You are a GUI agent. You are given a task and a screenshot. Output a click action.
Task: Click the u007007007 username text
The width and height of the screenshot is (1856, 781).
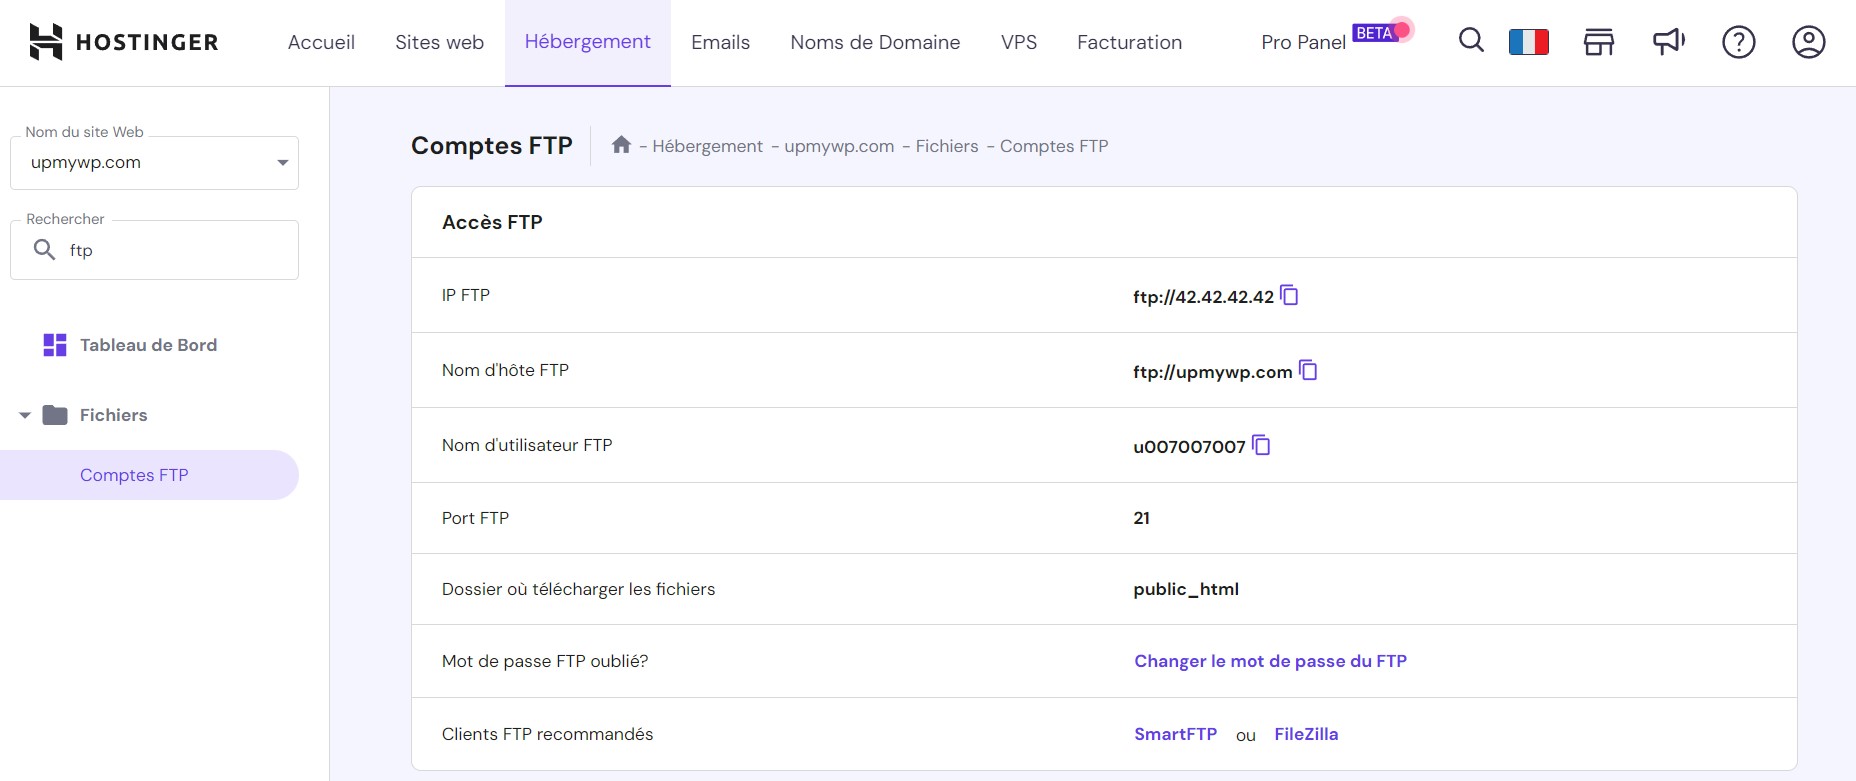[1189, 447]
